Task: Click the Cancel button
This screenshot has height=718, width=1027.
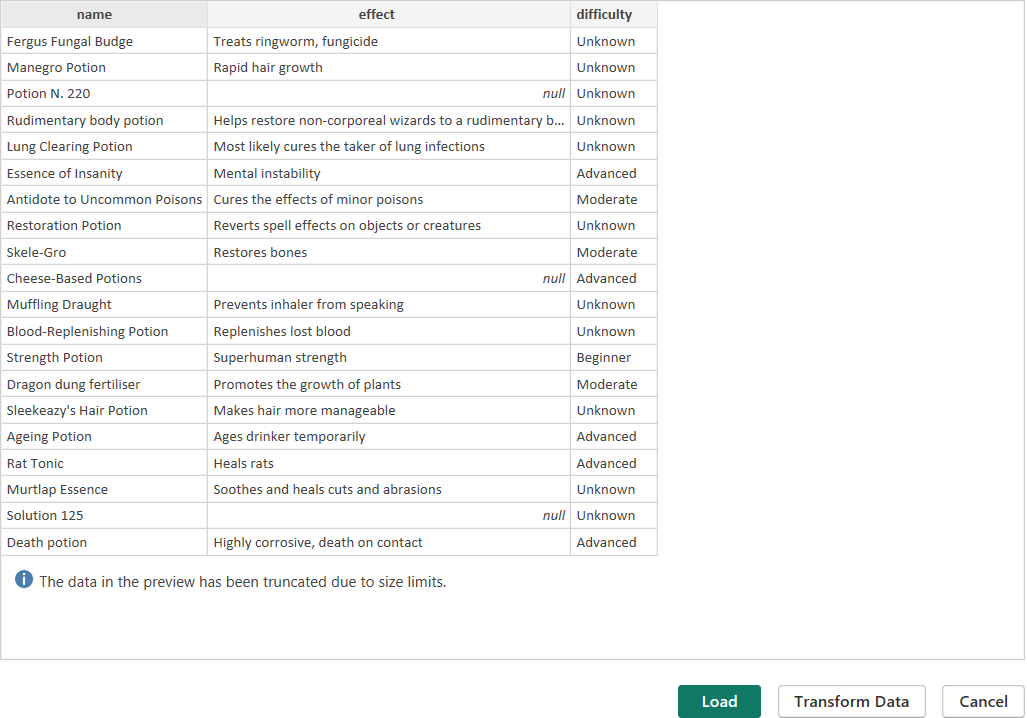Action: (983, 701)
